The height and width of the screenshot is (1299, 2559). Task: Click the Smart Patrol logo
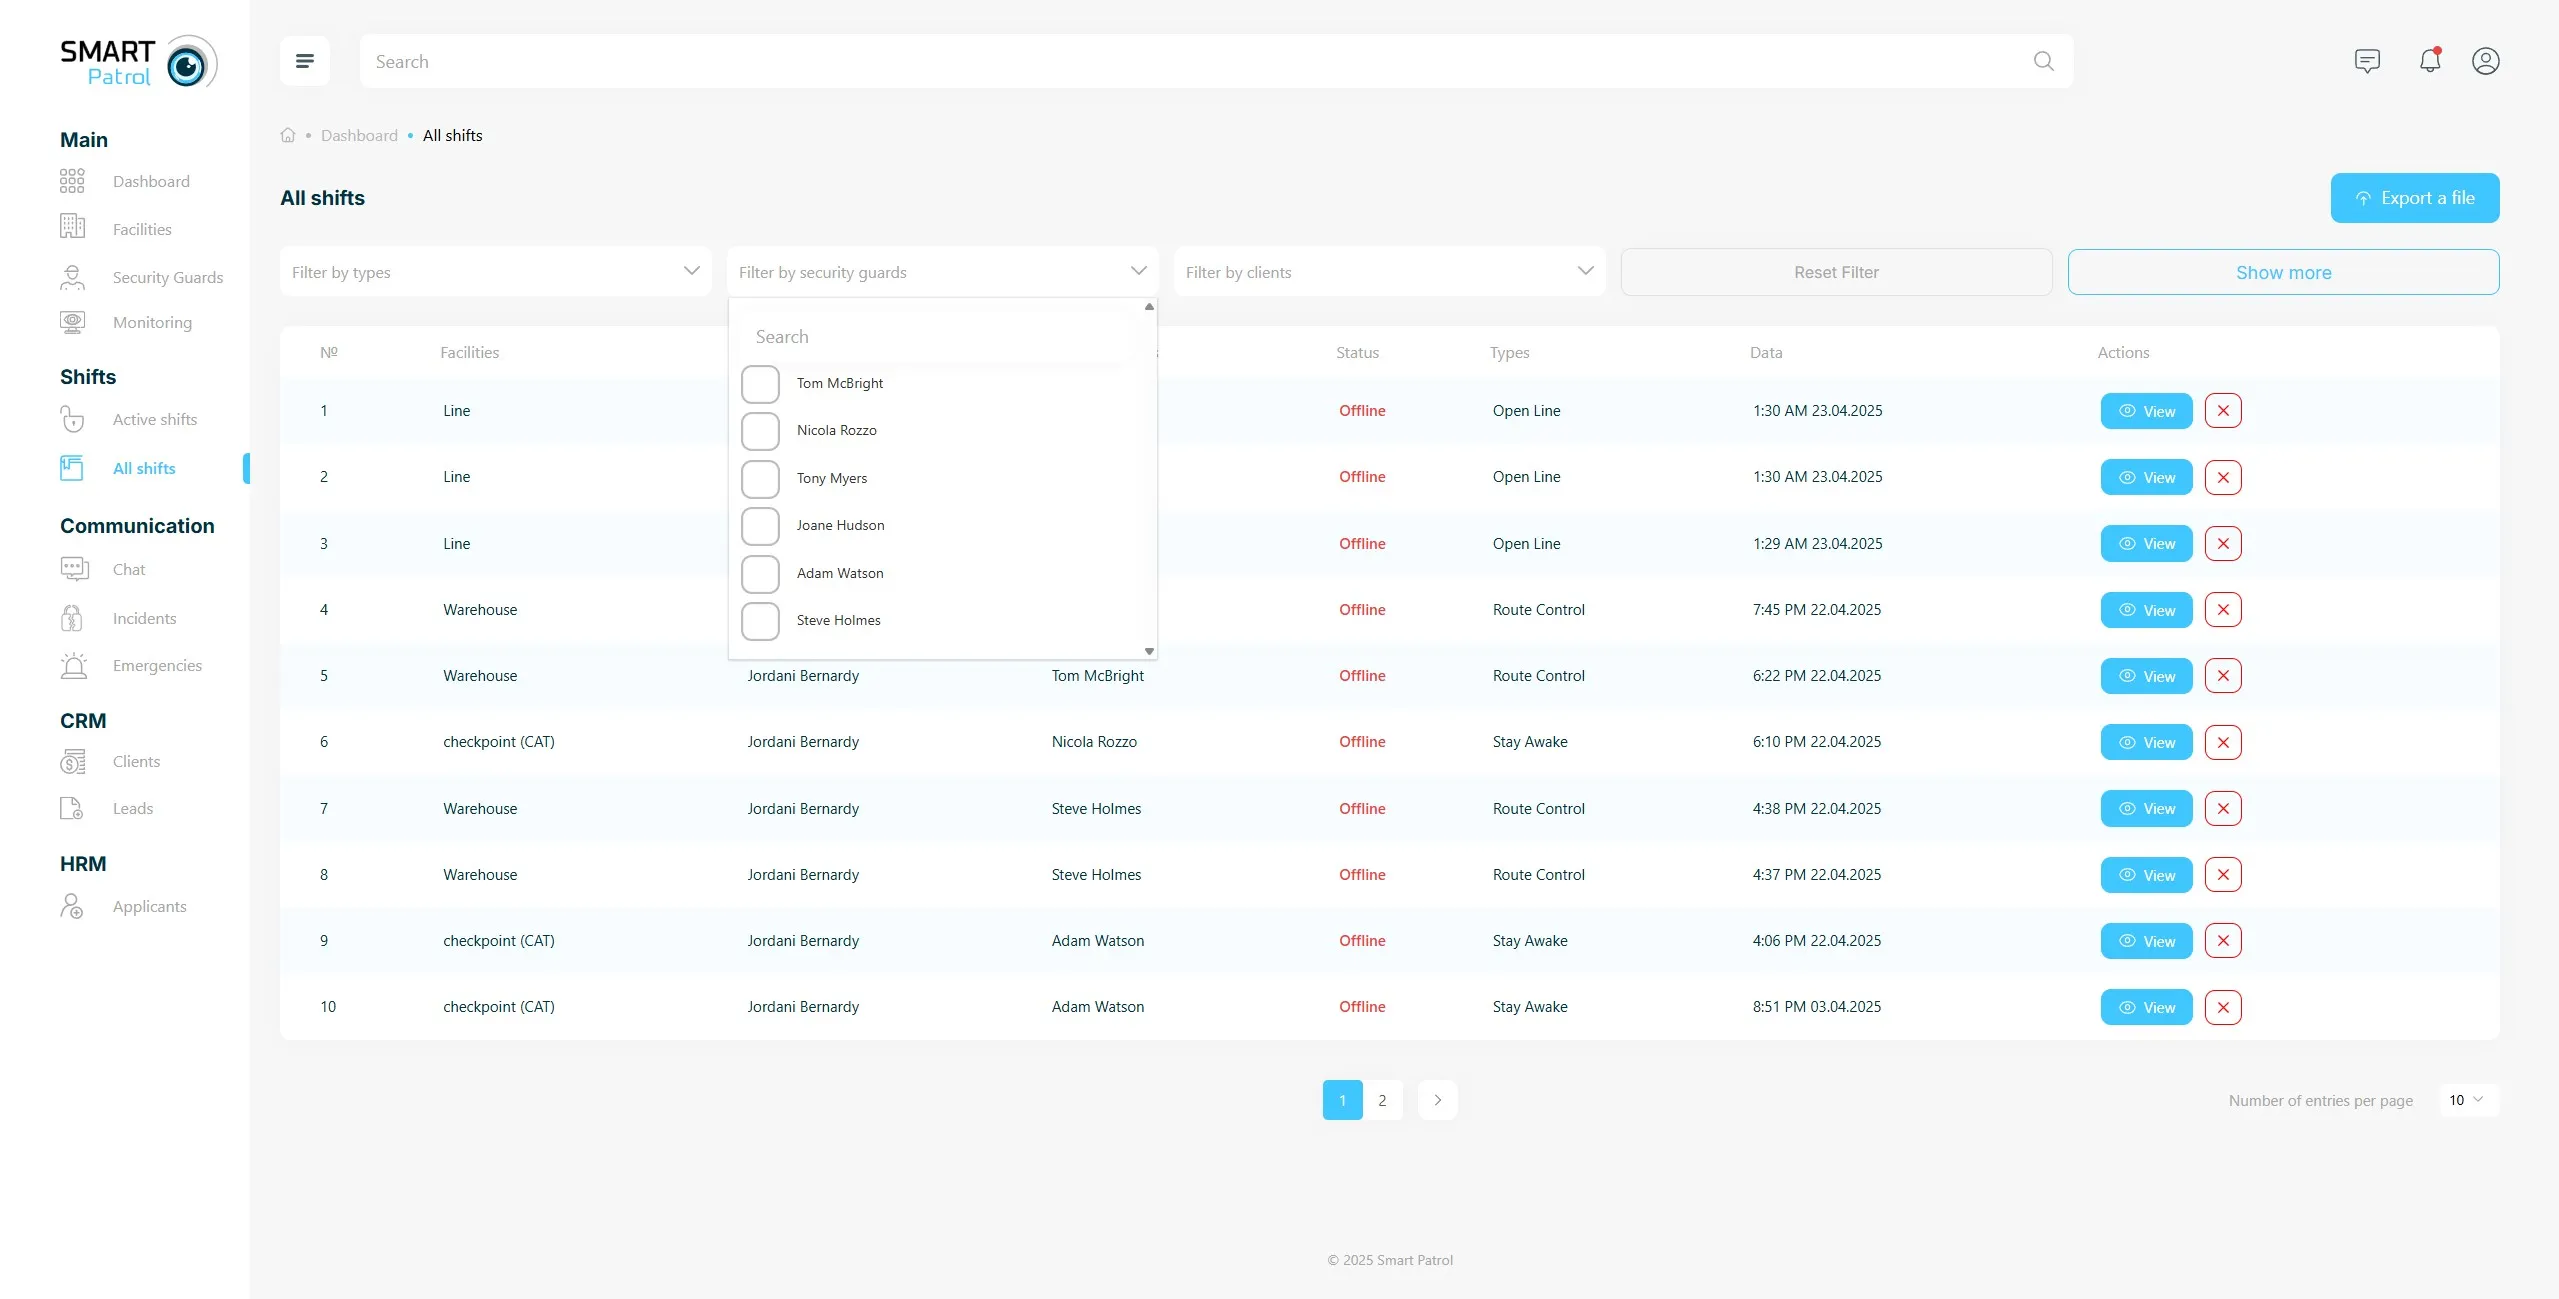pyautogui.click(x=138, y=62)
